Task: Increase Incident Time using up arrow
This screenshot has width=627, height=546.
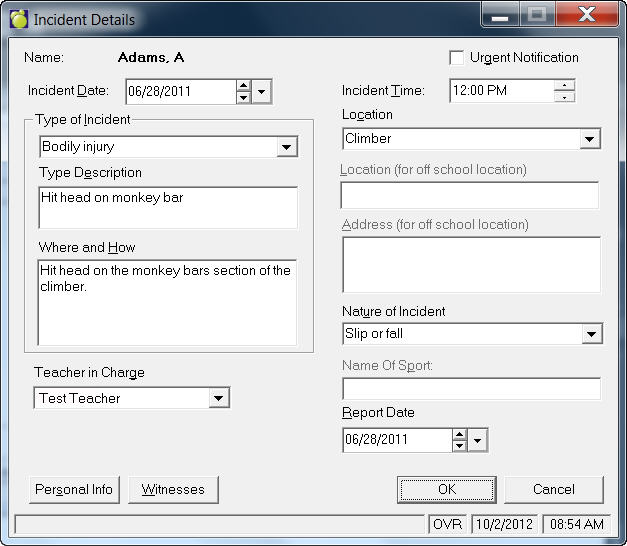Action: [x=565, y=85]
